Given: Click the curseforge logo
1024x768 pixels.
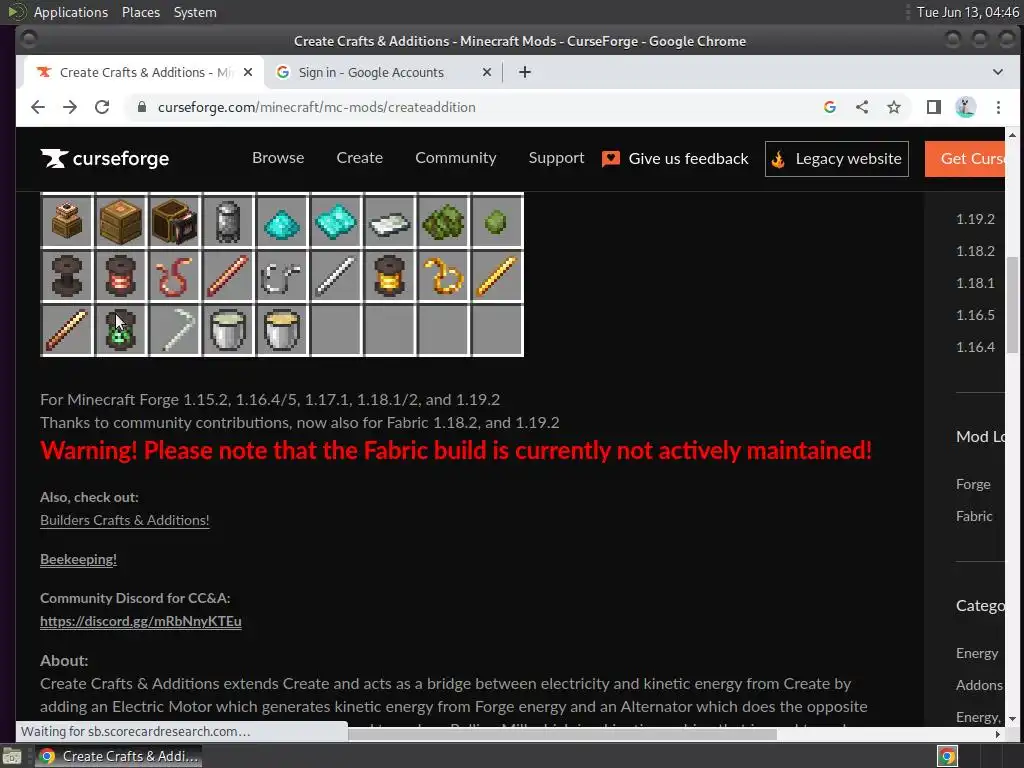Looking at the screenshot, I should pos(104,158).
